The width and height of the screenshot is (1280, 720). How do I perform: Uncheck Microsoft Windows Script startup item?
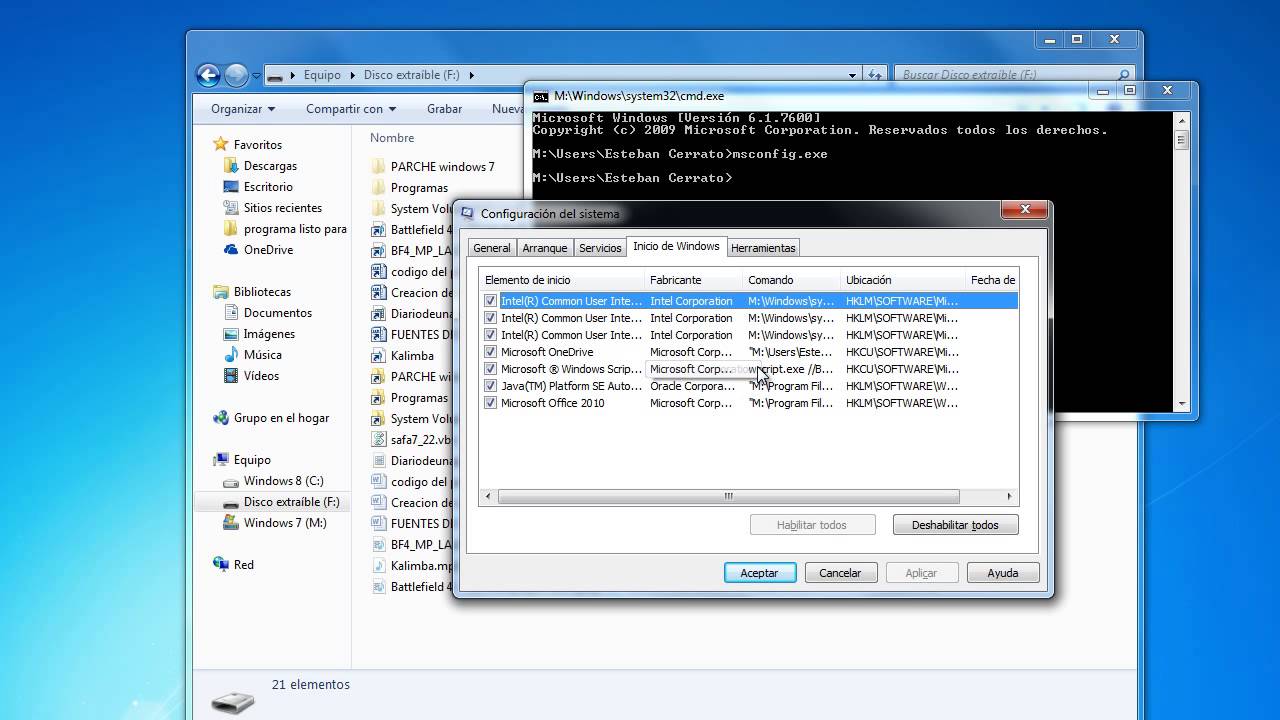point(490,369)
